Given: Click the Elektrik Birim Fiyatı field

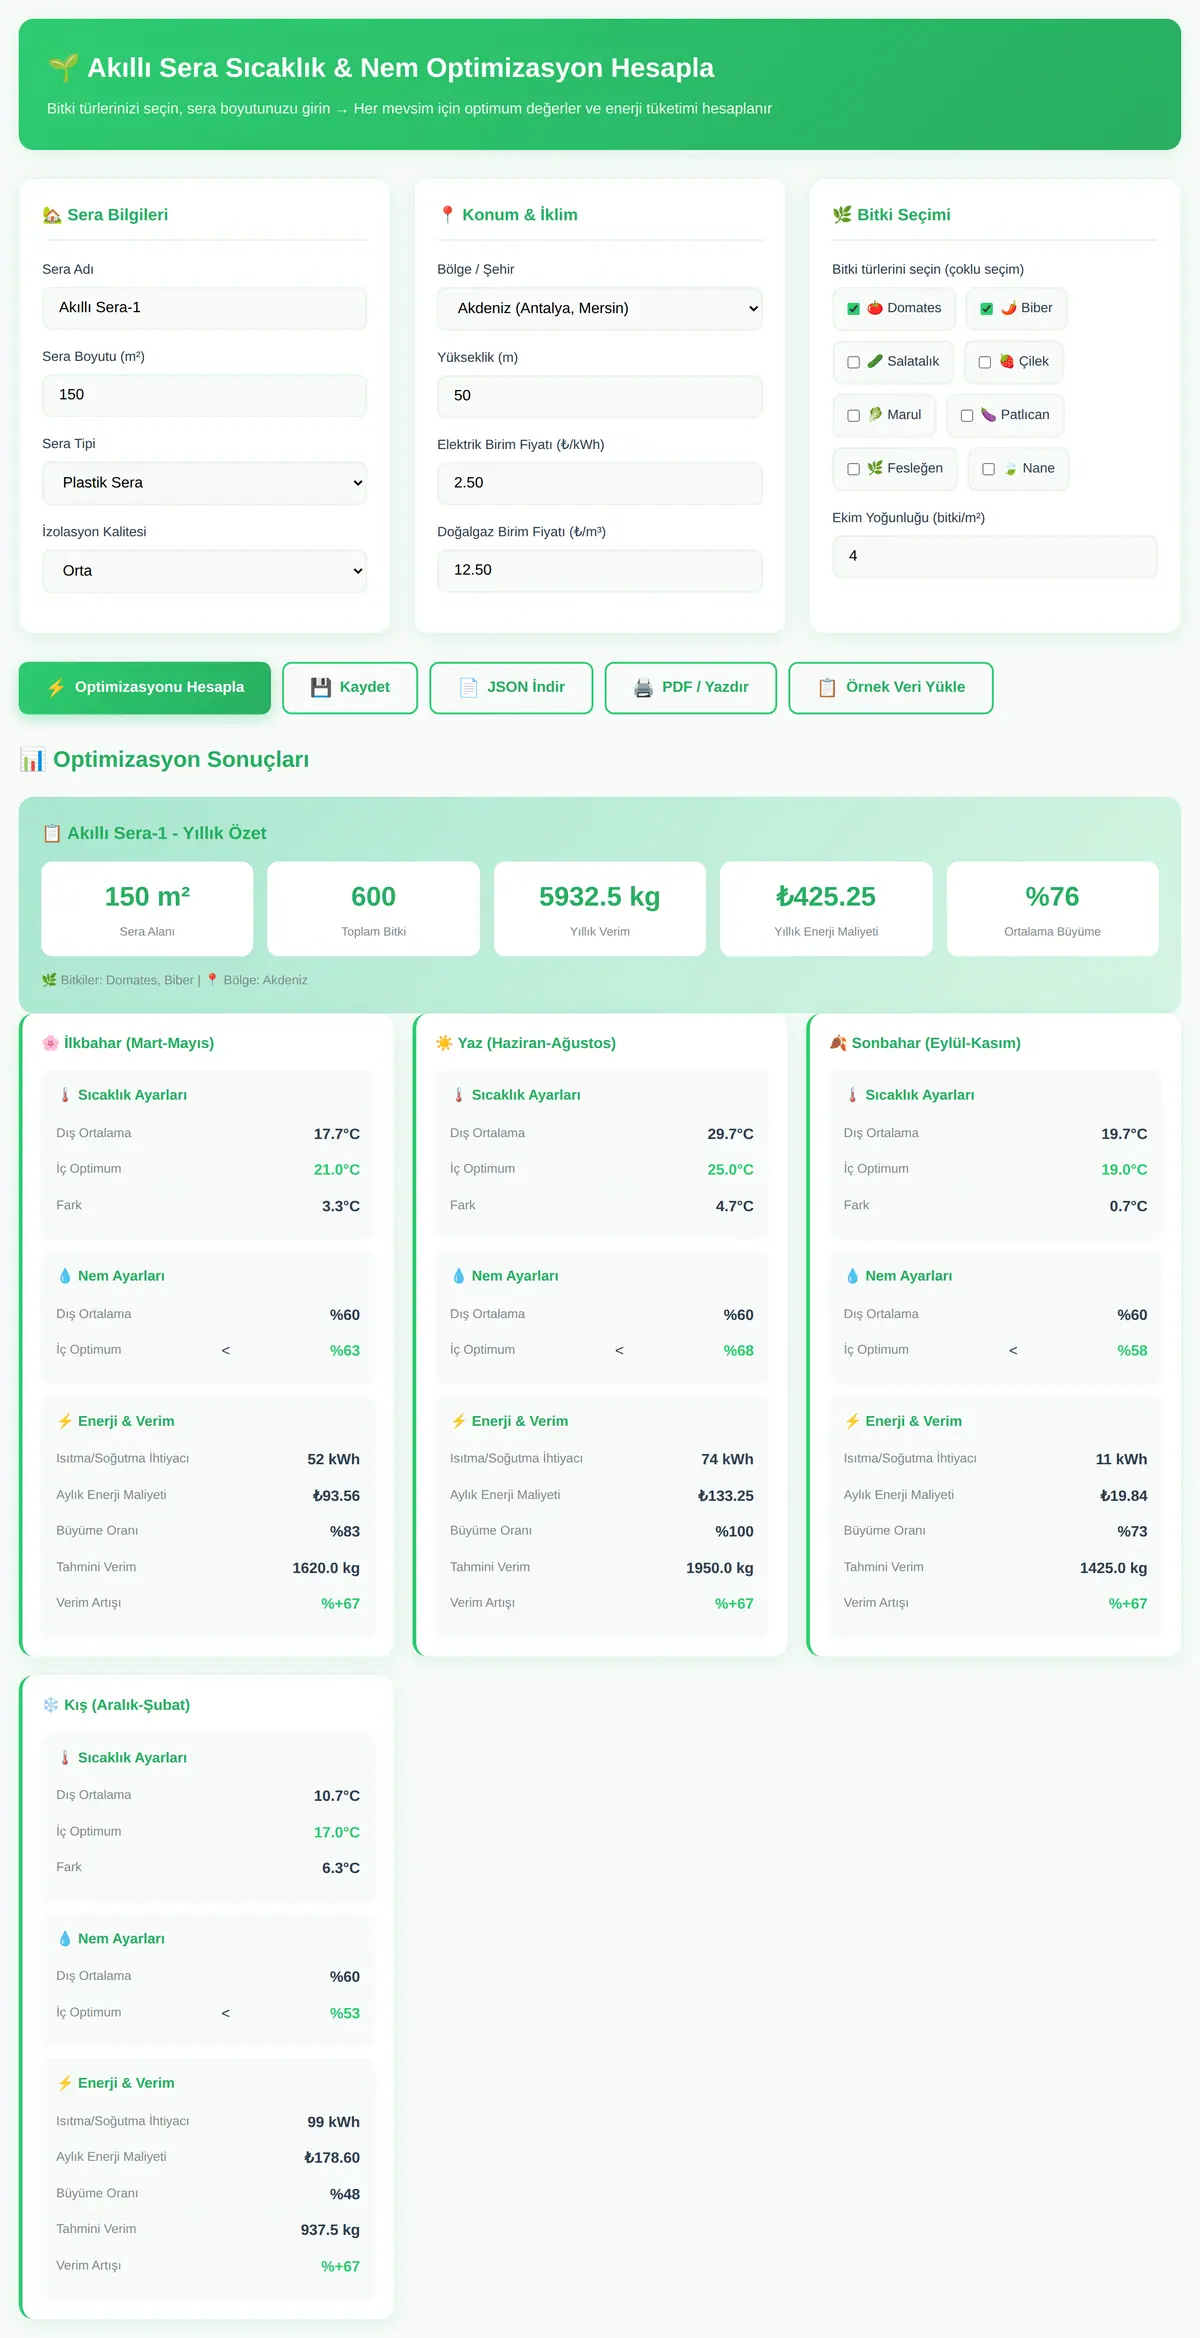Looking at the screenshot, I should 600,483.
